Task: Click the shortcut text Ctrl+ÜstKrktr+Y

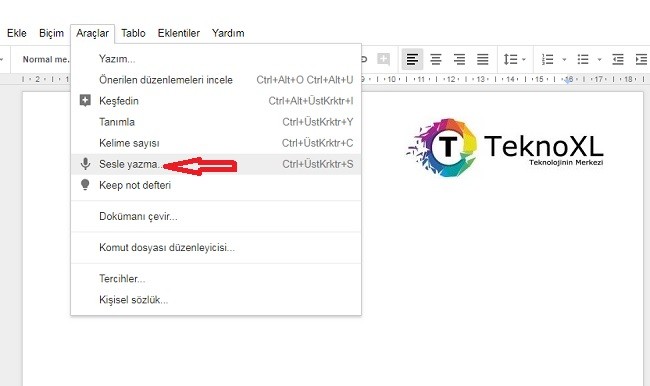Action: pos(318,122)
